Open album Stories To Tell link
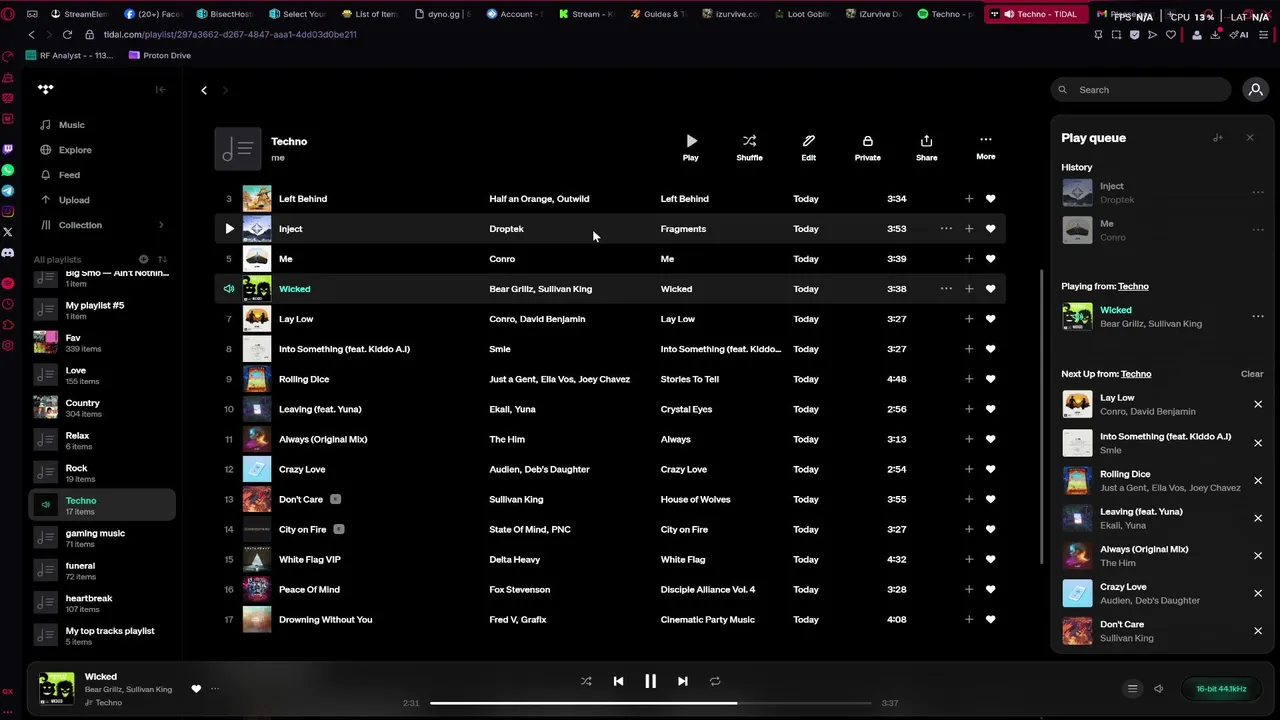The width and height of the screenshot is (1280, 720). 689,379
